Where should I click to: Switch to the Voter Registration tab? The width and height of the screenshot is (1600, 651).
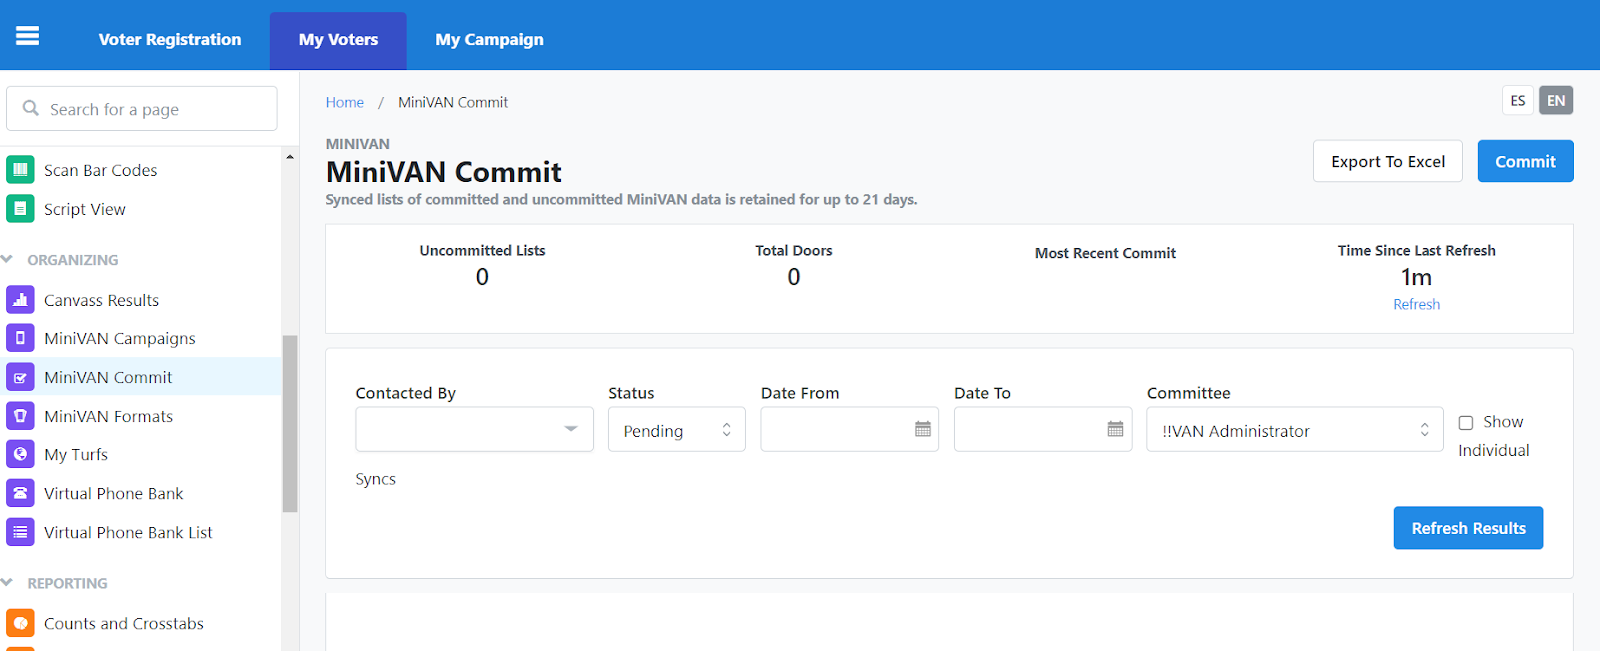(170, 40)
